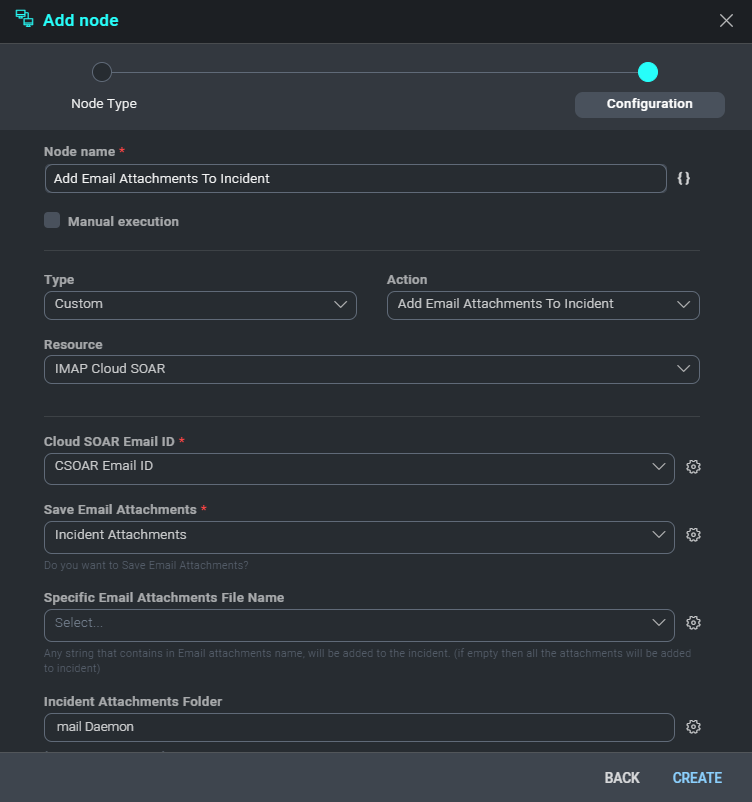Click gear icon beside Incident Attachments Folder
Viewport: 752px width, 802px height.
pos(693,727)
